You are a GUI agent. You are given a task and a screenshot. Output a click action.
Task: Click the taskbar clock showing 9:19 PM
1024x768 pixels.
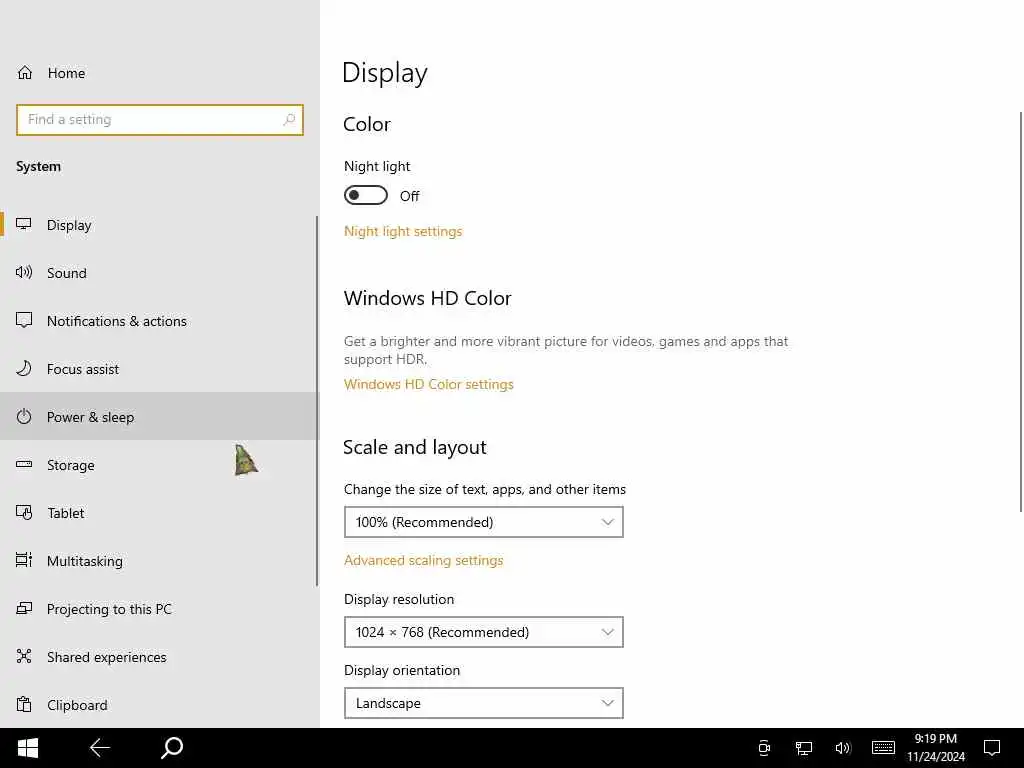pyautogui.click(x=936, y=748)
